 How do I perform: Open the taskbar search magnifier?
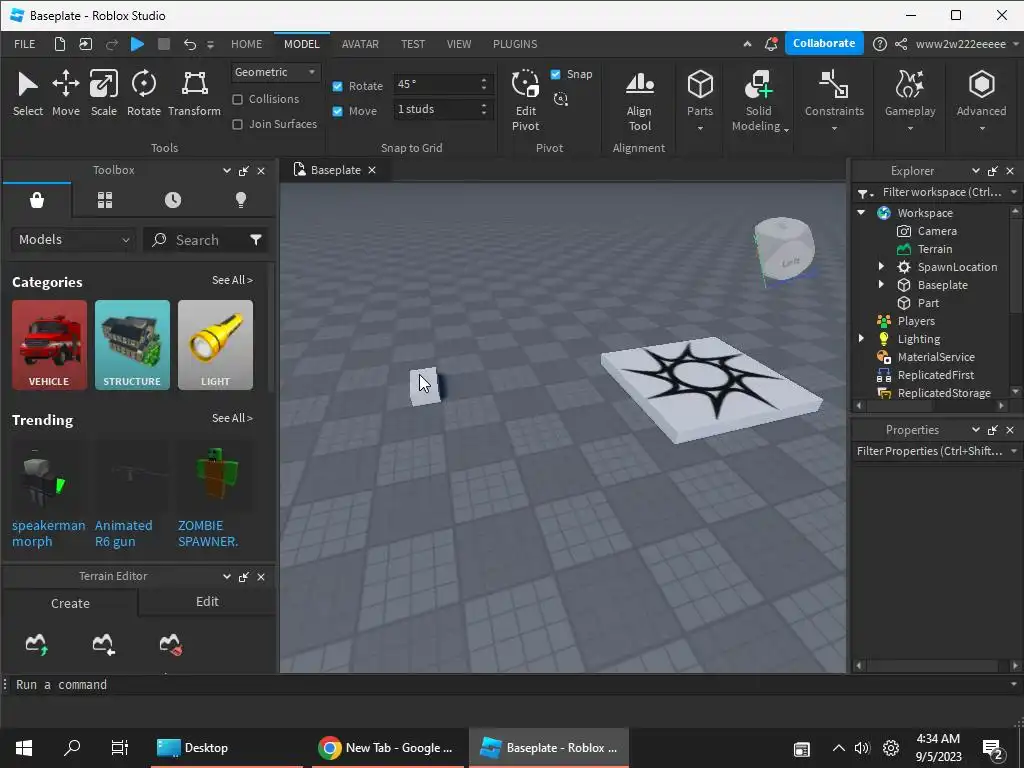coord(72,748)
